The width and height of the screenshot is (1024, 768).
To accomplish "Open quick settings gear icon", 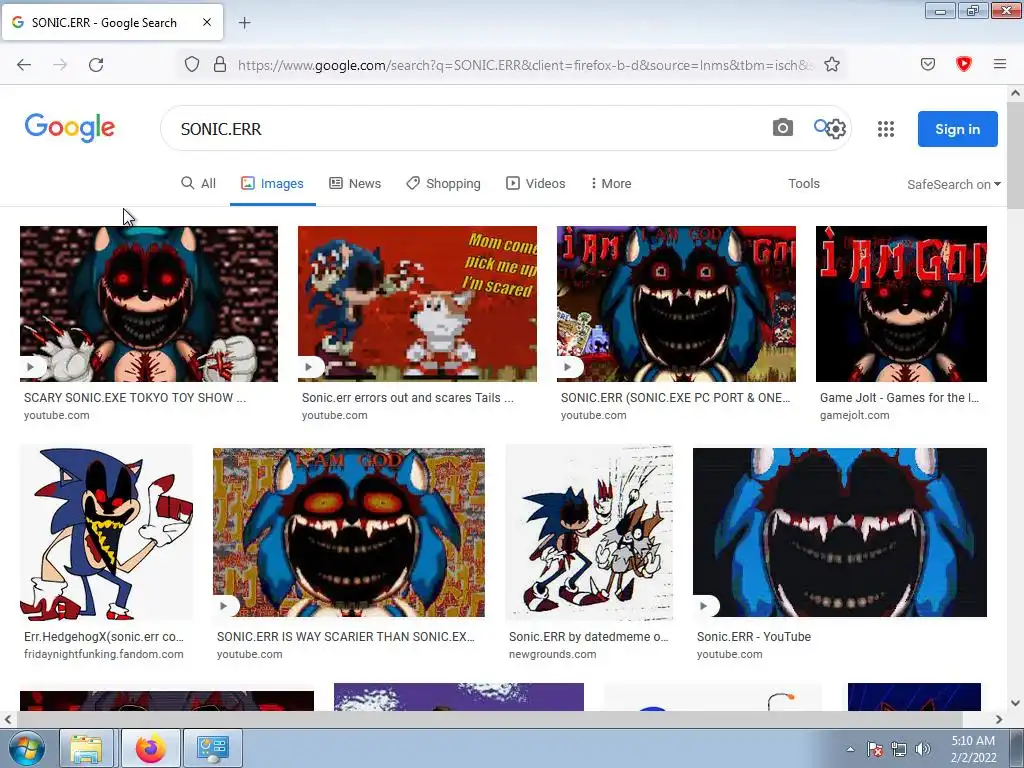I will 835,129.
